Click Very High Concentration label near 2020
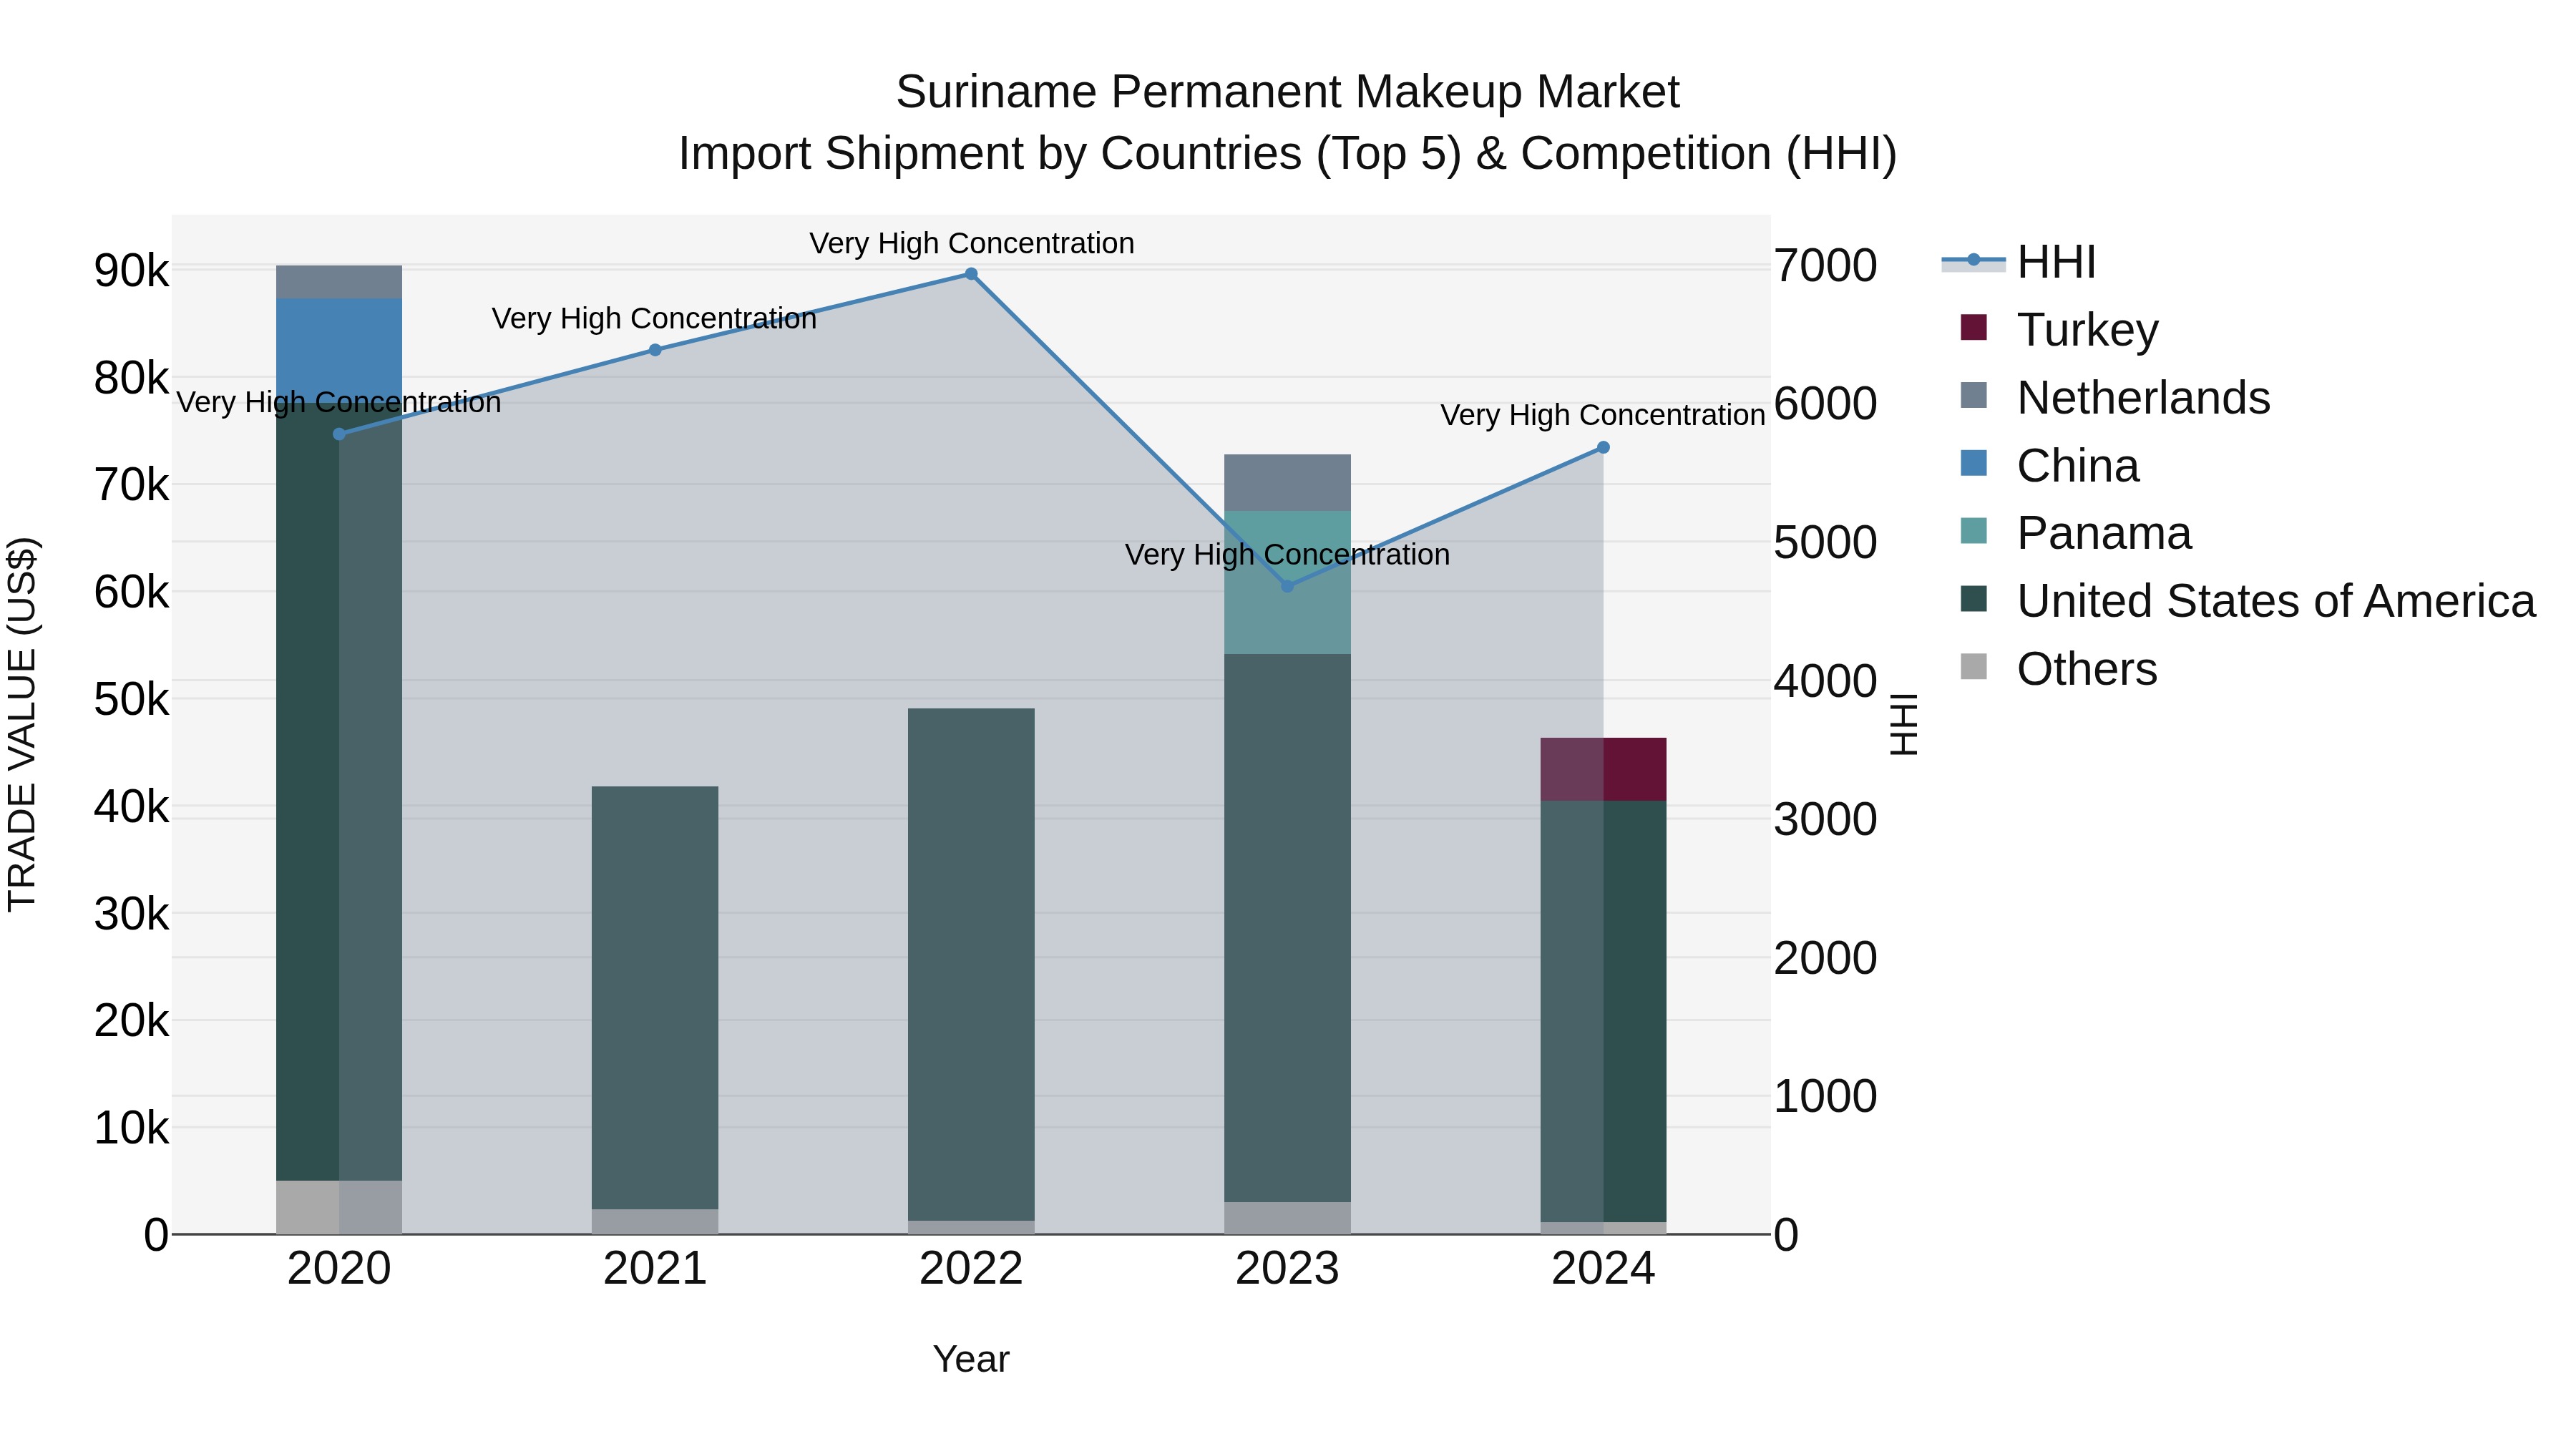The width and height of the screenshot is (2576, 1449). (x=339, y=402)
